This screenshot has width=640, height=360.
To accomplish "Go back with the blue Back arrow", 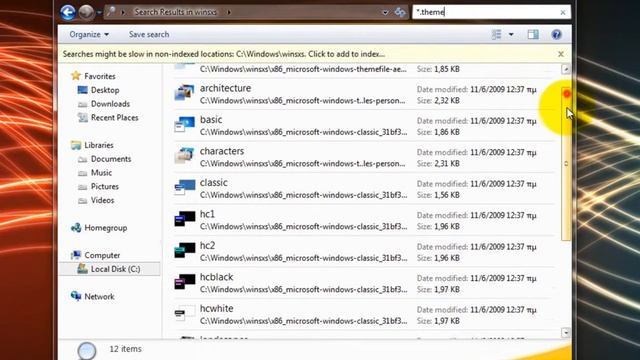I will [68, 12].
